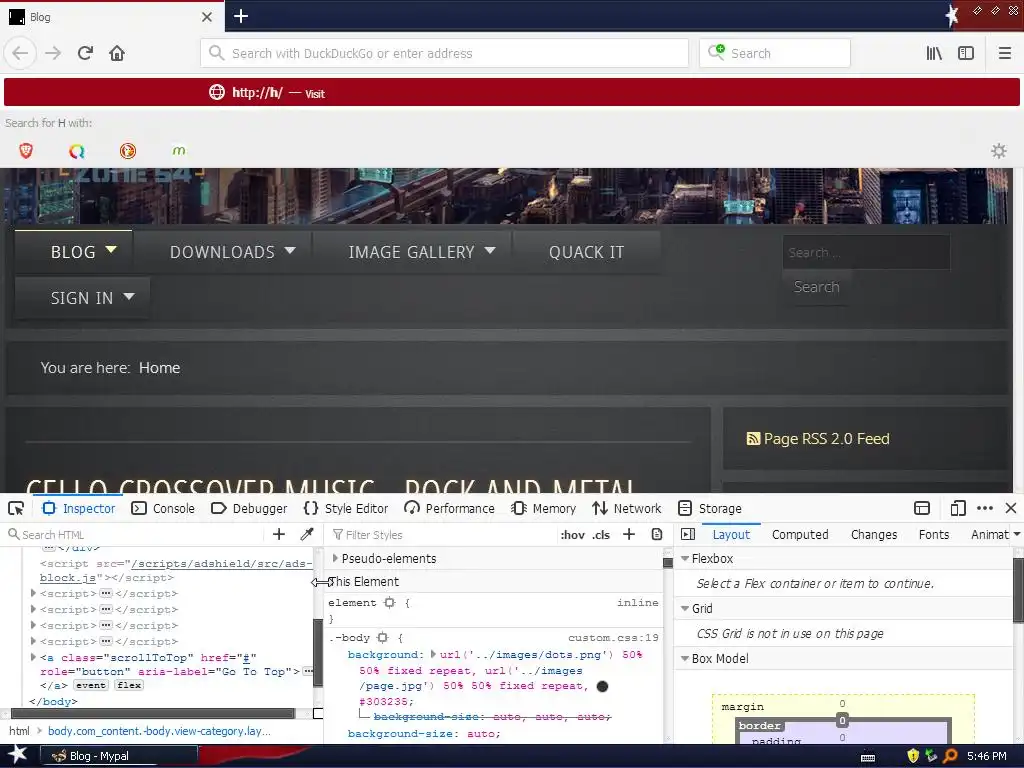Open the Page RSS 2.0 Feed link

[826, 439]
